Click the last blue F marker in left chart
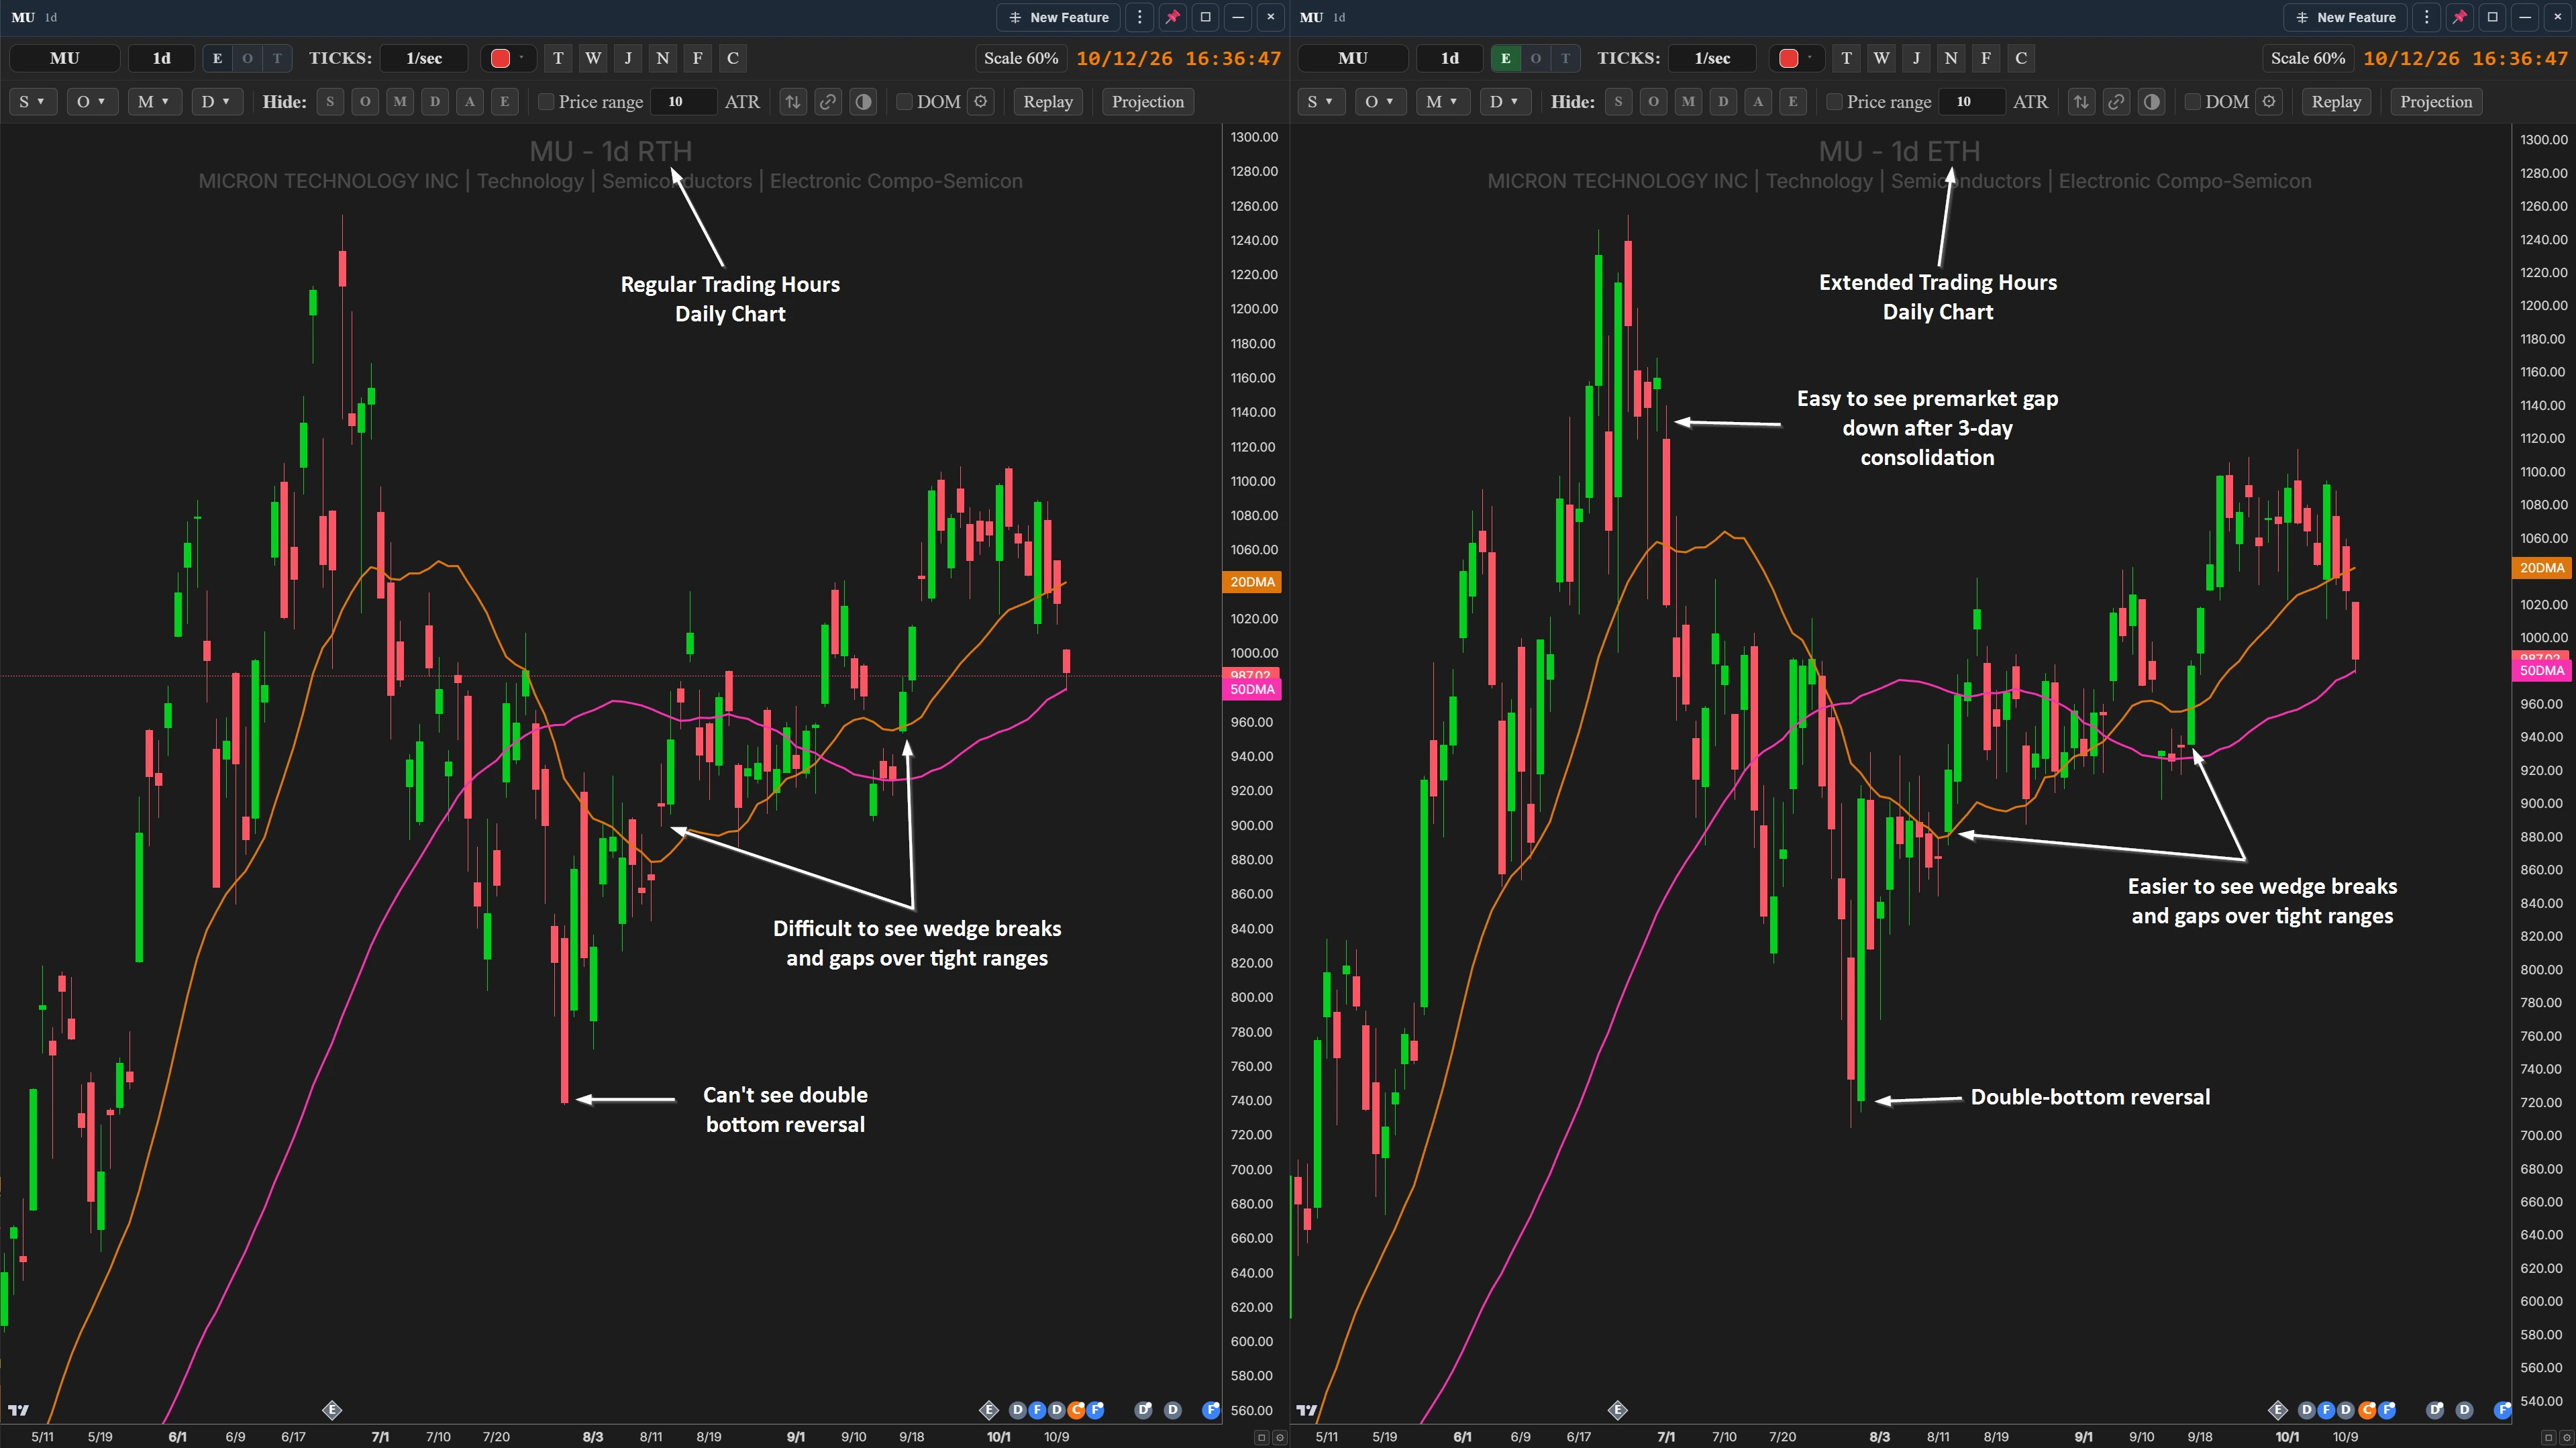Viewport: 2576px width, 1448px height. click(x=1211, y=1410)
